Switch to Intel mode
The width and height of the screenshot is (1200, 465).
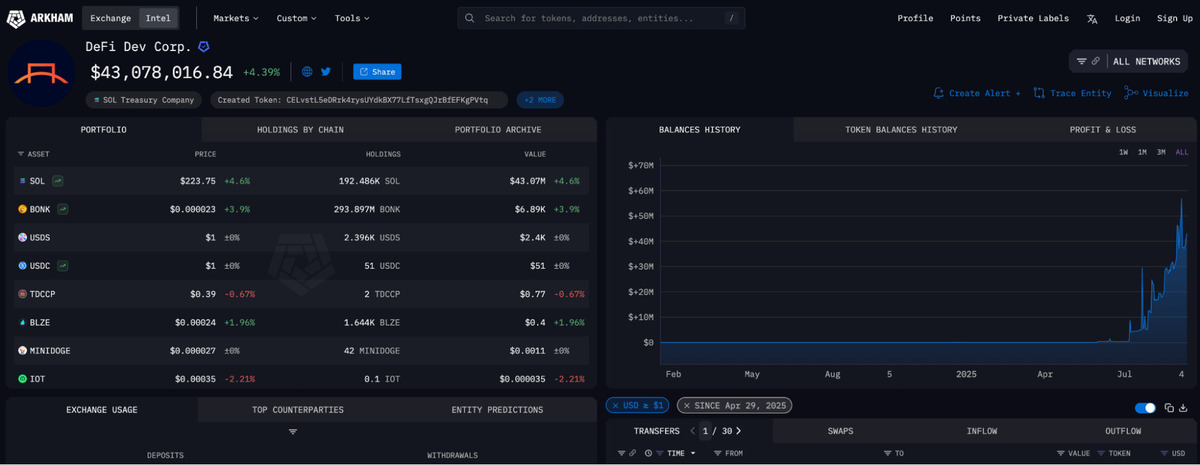point(158,18)
